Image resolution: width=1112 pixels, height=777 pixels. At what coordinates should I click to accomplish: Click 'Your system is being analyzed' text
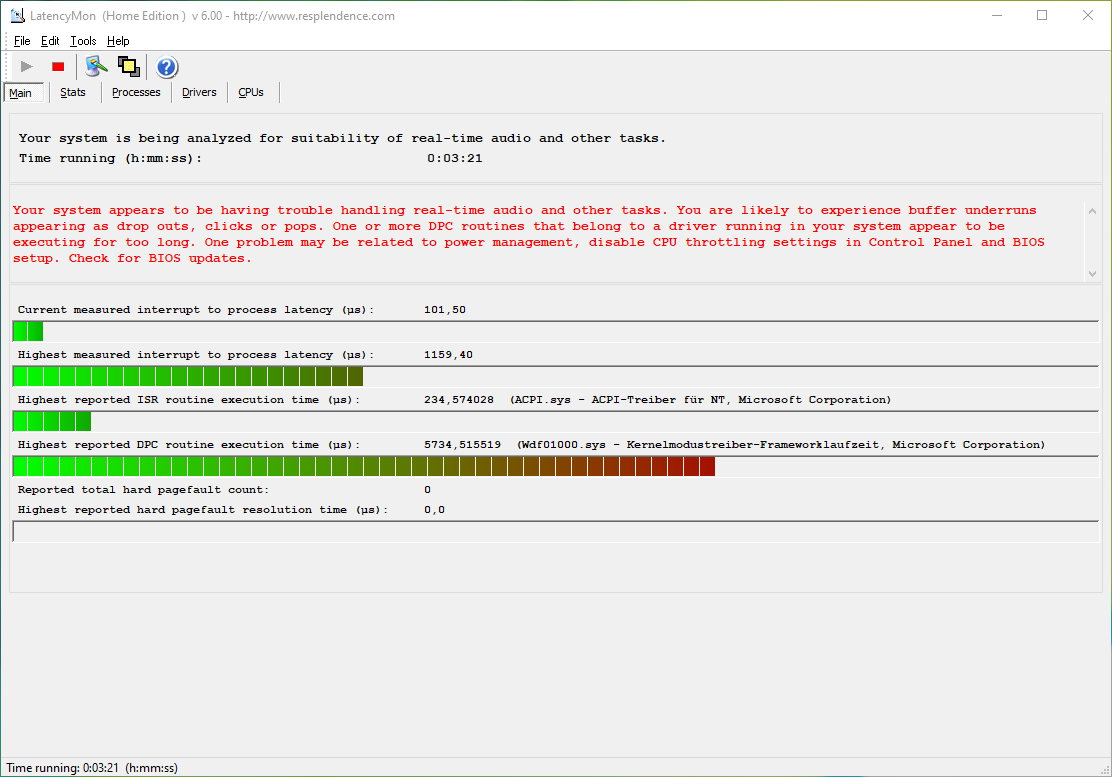coord(343,138)
